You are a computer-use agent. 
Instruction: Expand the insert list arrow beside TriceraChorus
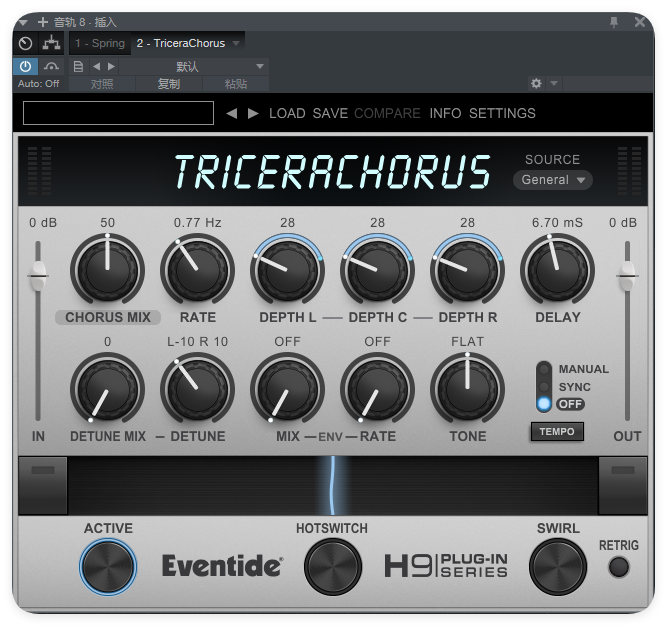(x=236, y=43)
